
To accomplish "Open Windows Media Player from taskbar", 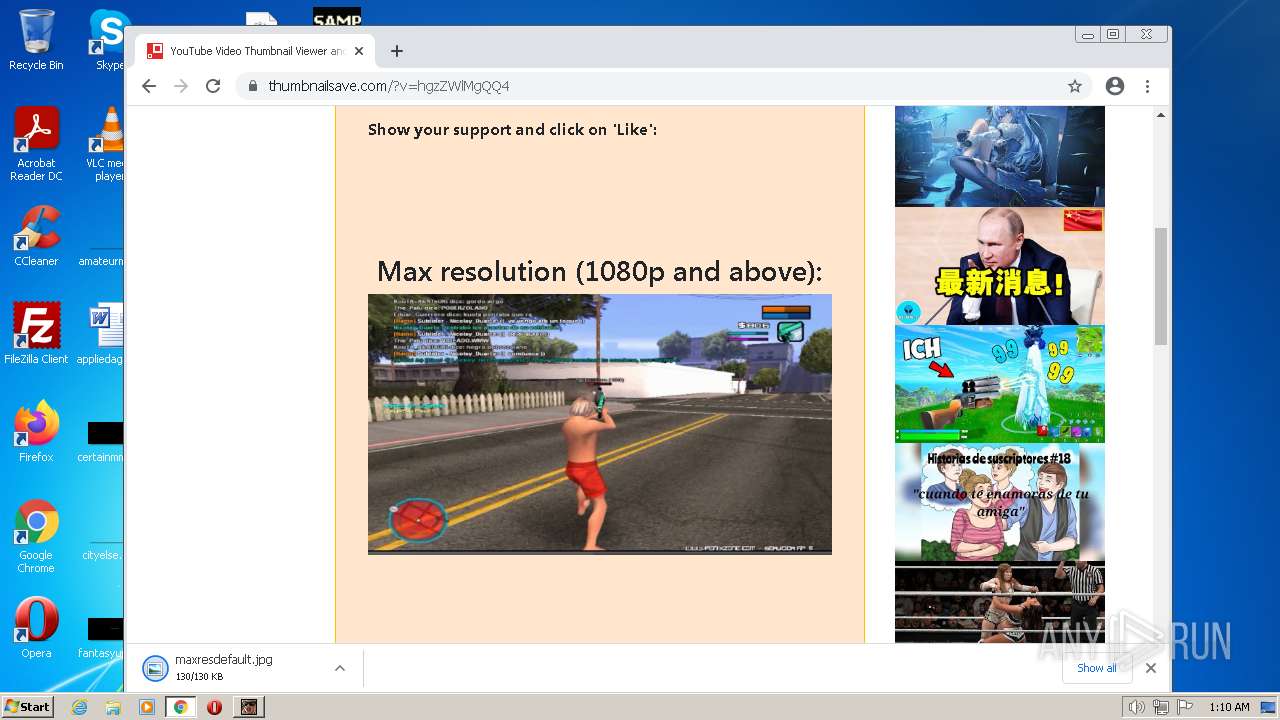I will point(147,707).
